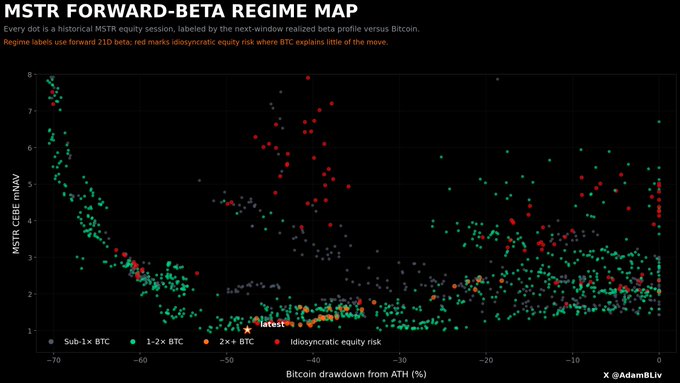Click the y-axis tick label '1'

(x=29, y=331)
